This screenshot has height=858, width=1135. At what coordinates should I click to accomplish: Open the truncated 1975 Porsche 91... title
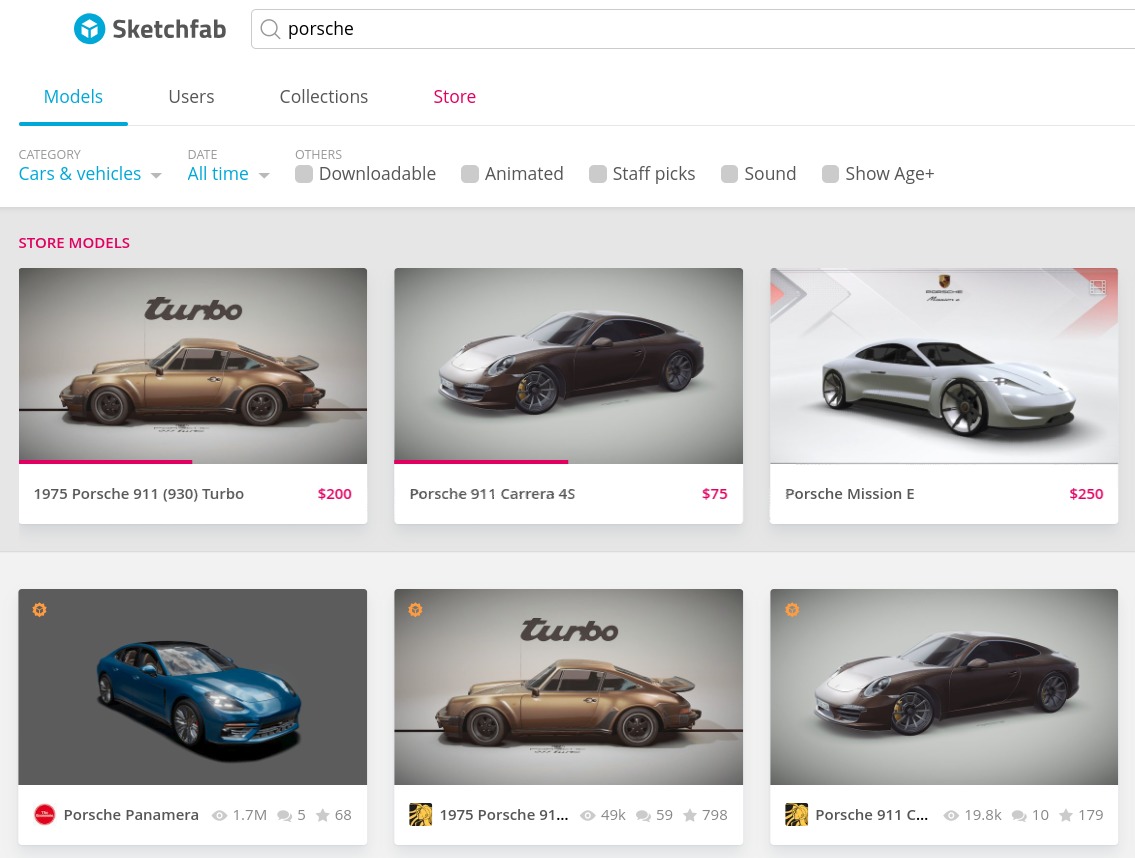click(x=504, y=815)
